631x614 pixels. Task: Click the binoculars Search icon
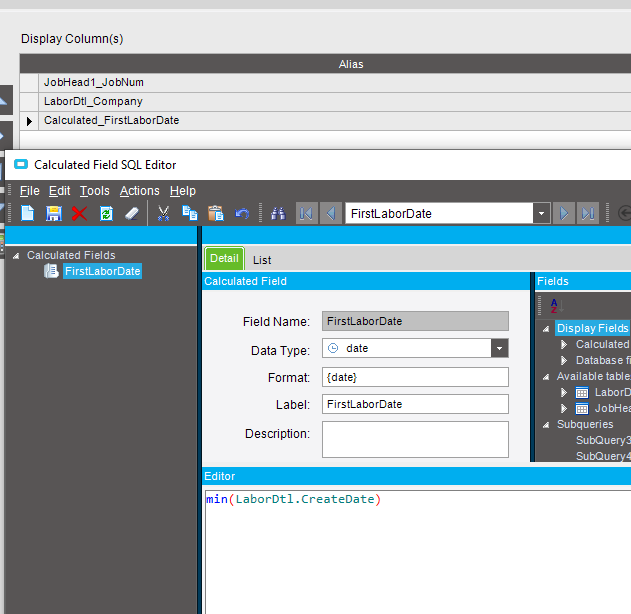pyautogui.click(x=278, y=213)
